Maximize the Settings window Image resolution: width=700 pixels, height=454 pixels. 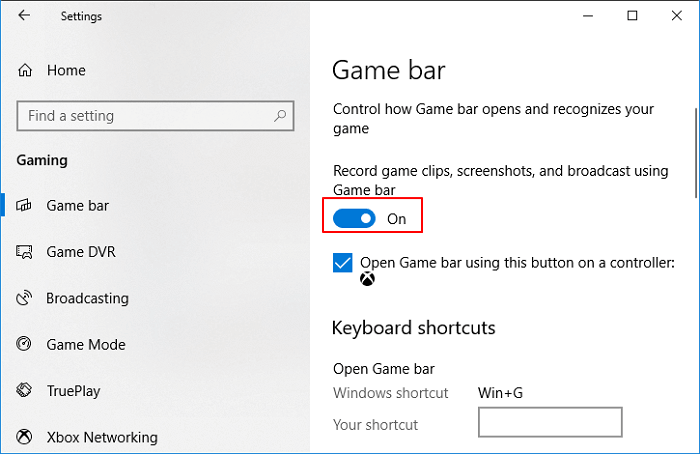(632, 16)
